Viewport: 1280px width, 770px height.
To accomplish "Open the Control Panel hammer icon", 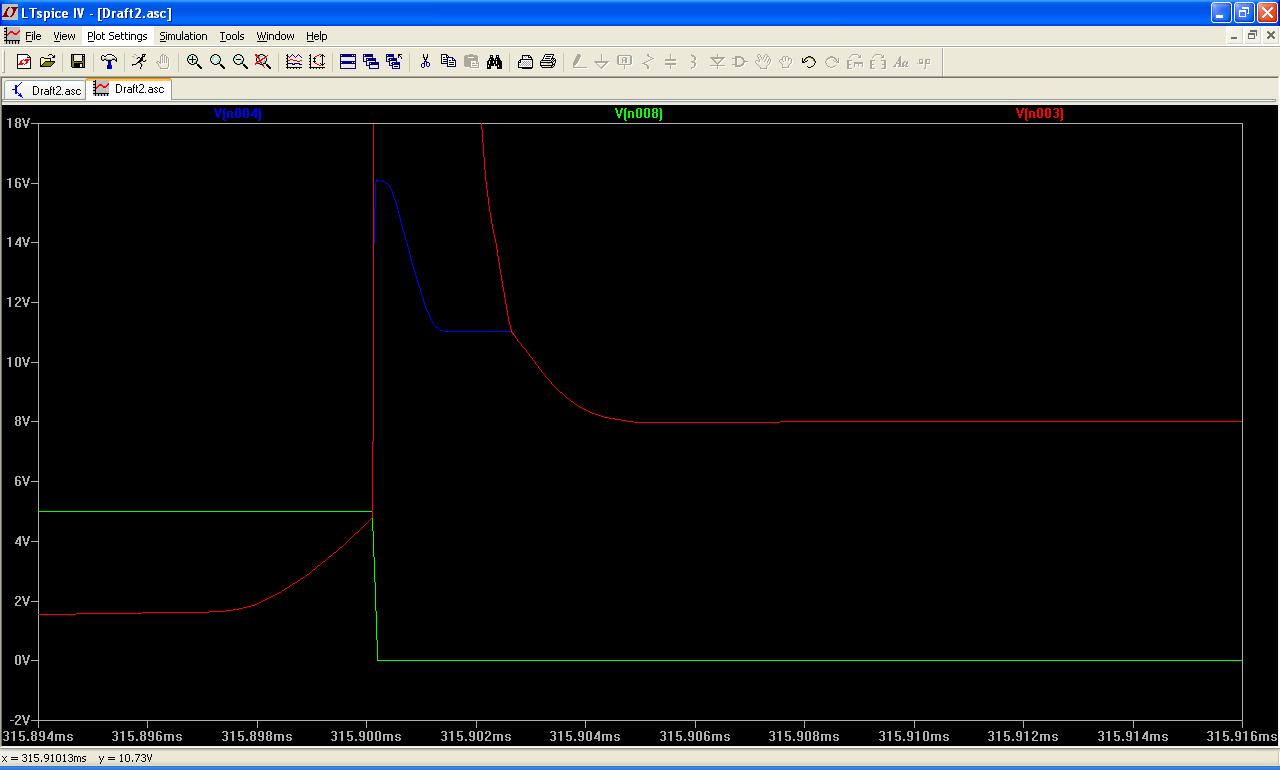I will pos(109,62).
